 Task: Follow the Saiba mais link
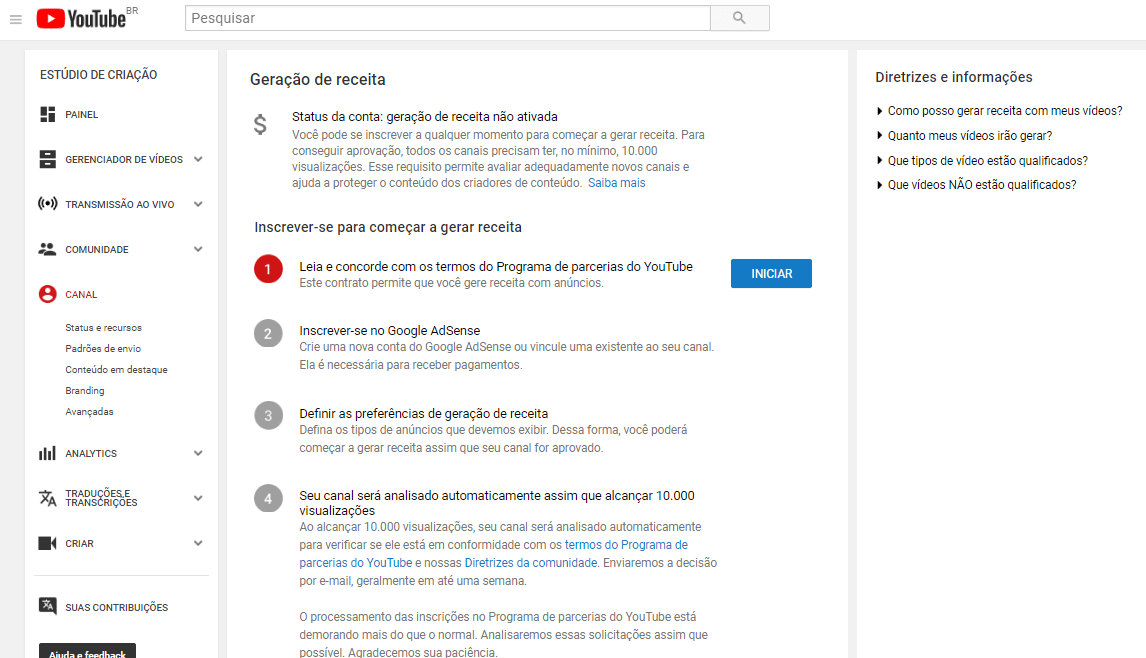tap(617, 183)
